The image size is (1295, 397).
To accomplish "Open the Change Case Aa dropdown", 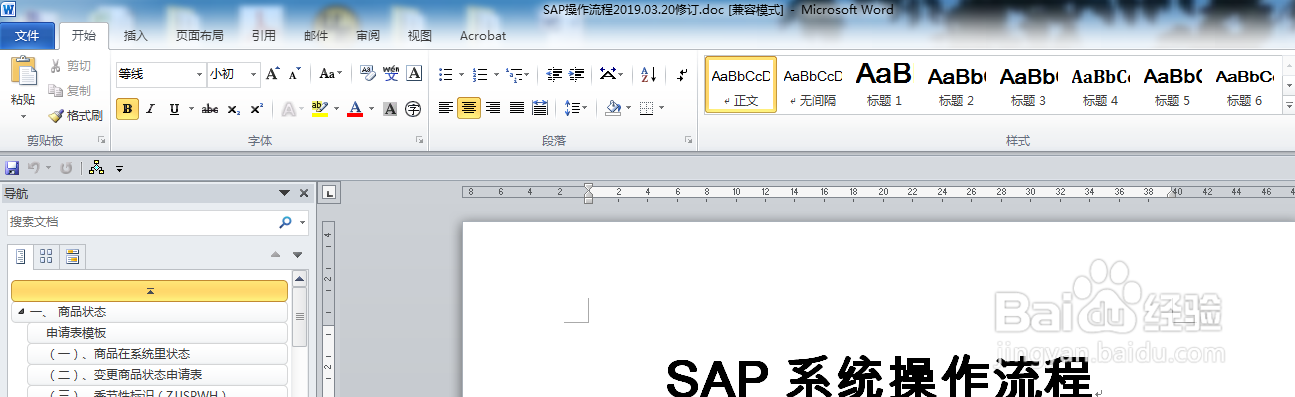I will [330, 74].
